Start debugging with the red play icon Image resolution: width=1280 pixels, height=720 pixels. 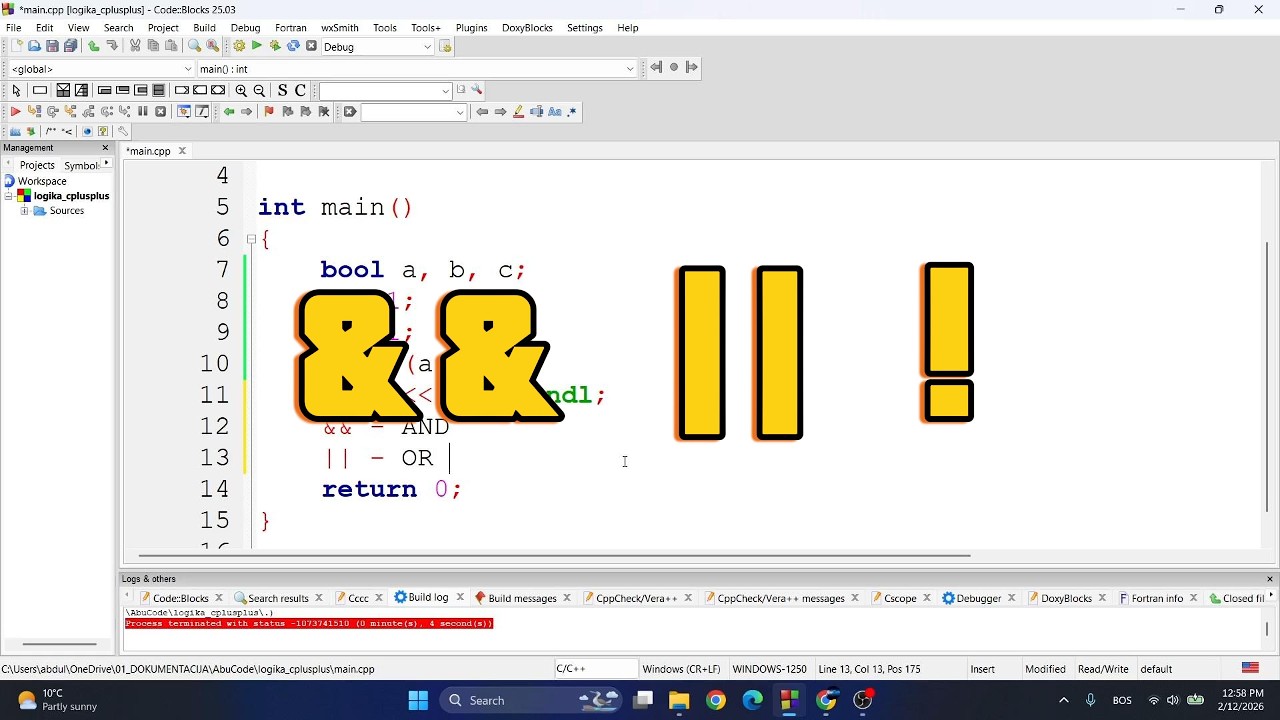pyautogui.click(x=16, y=111)
